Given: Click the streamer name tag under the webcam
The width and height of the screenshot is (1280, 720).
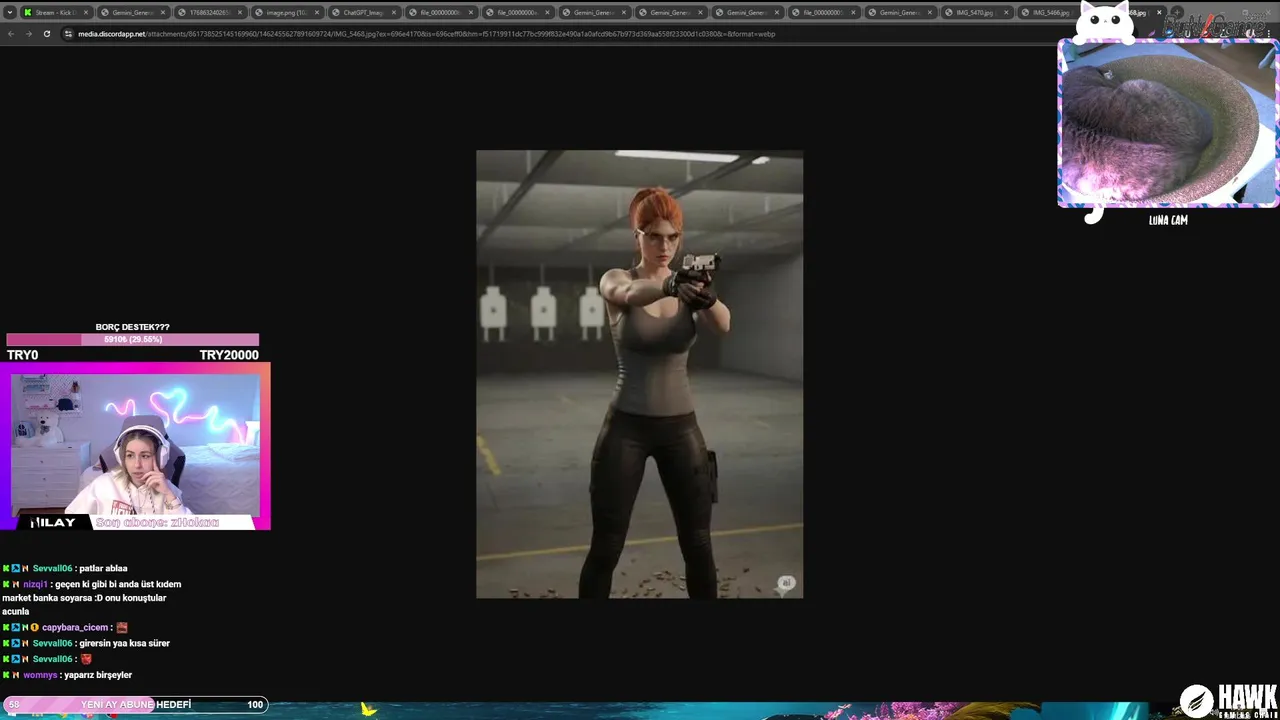Looking at the screenshot, I should coord(53,523).
